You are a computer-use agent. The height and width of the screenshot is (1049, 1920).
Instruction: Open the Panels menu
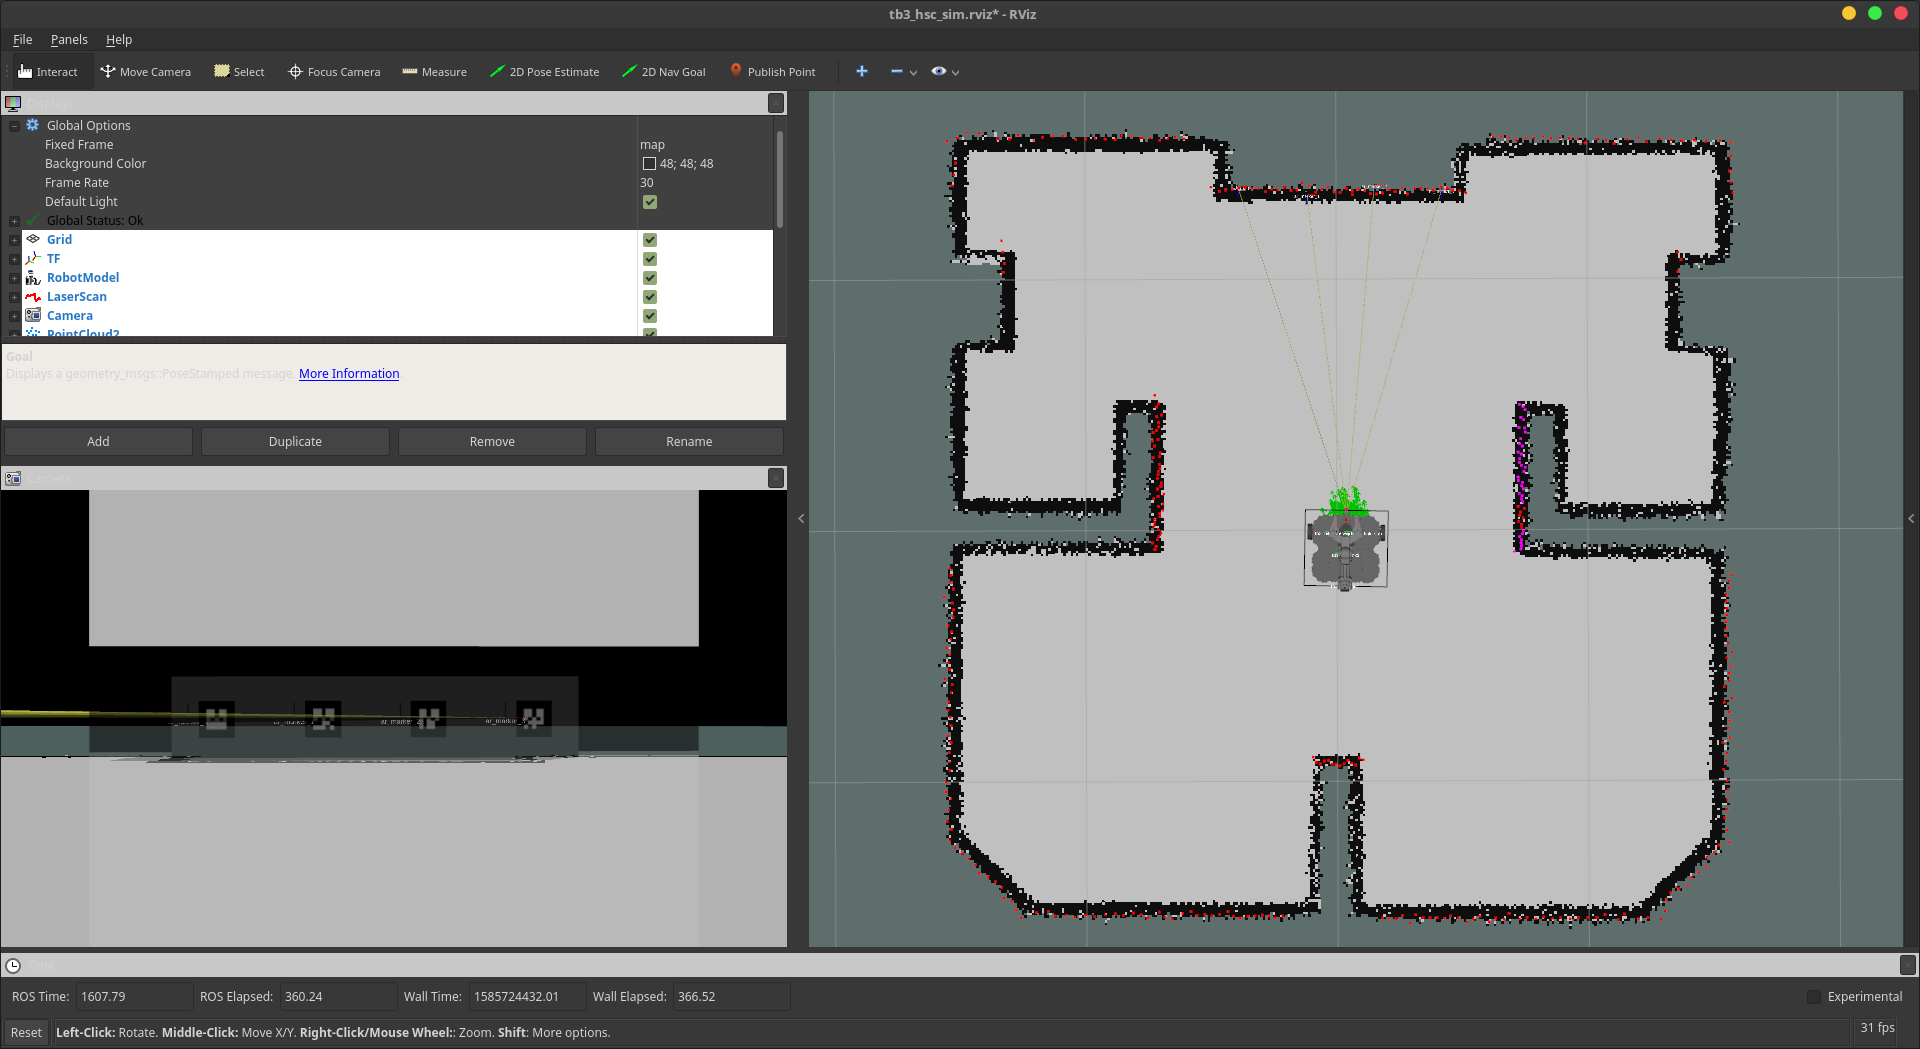(69, 40)
